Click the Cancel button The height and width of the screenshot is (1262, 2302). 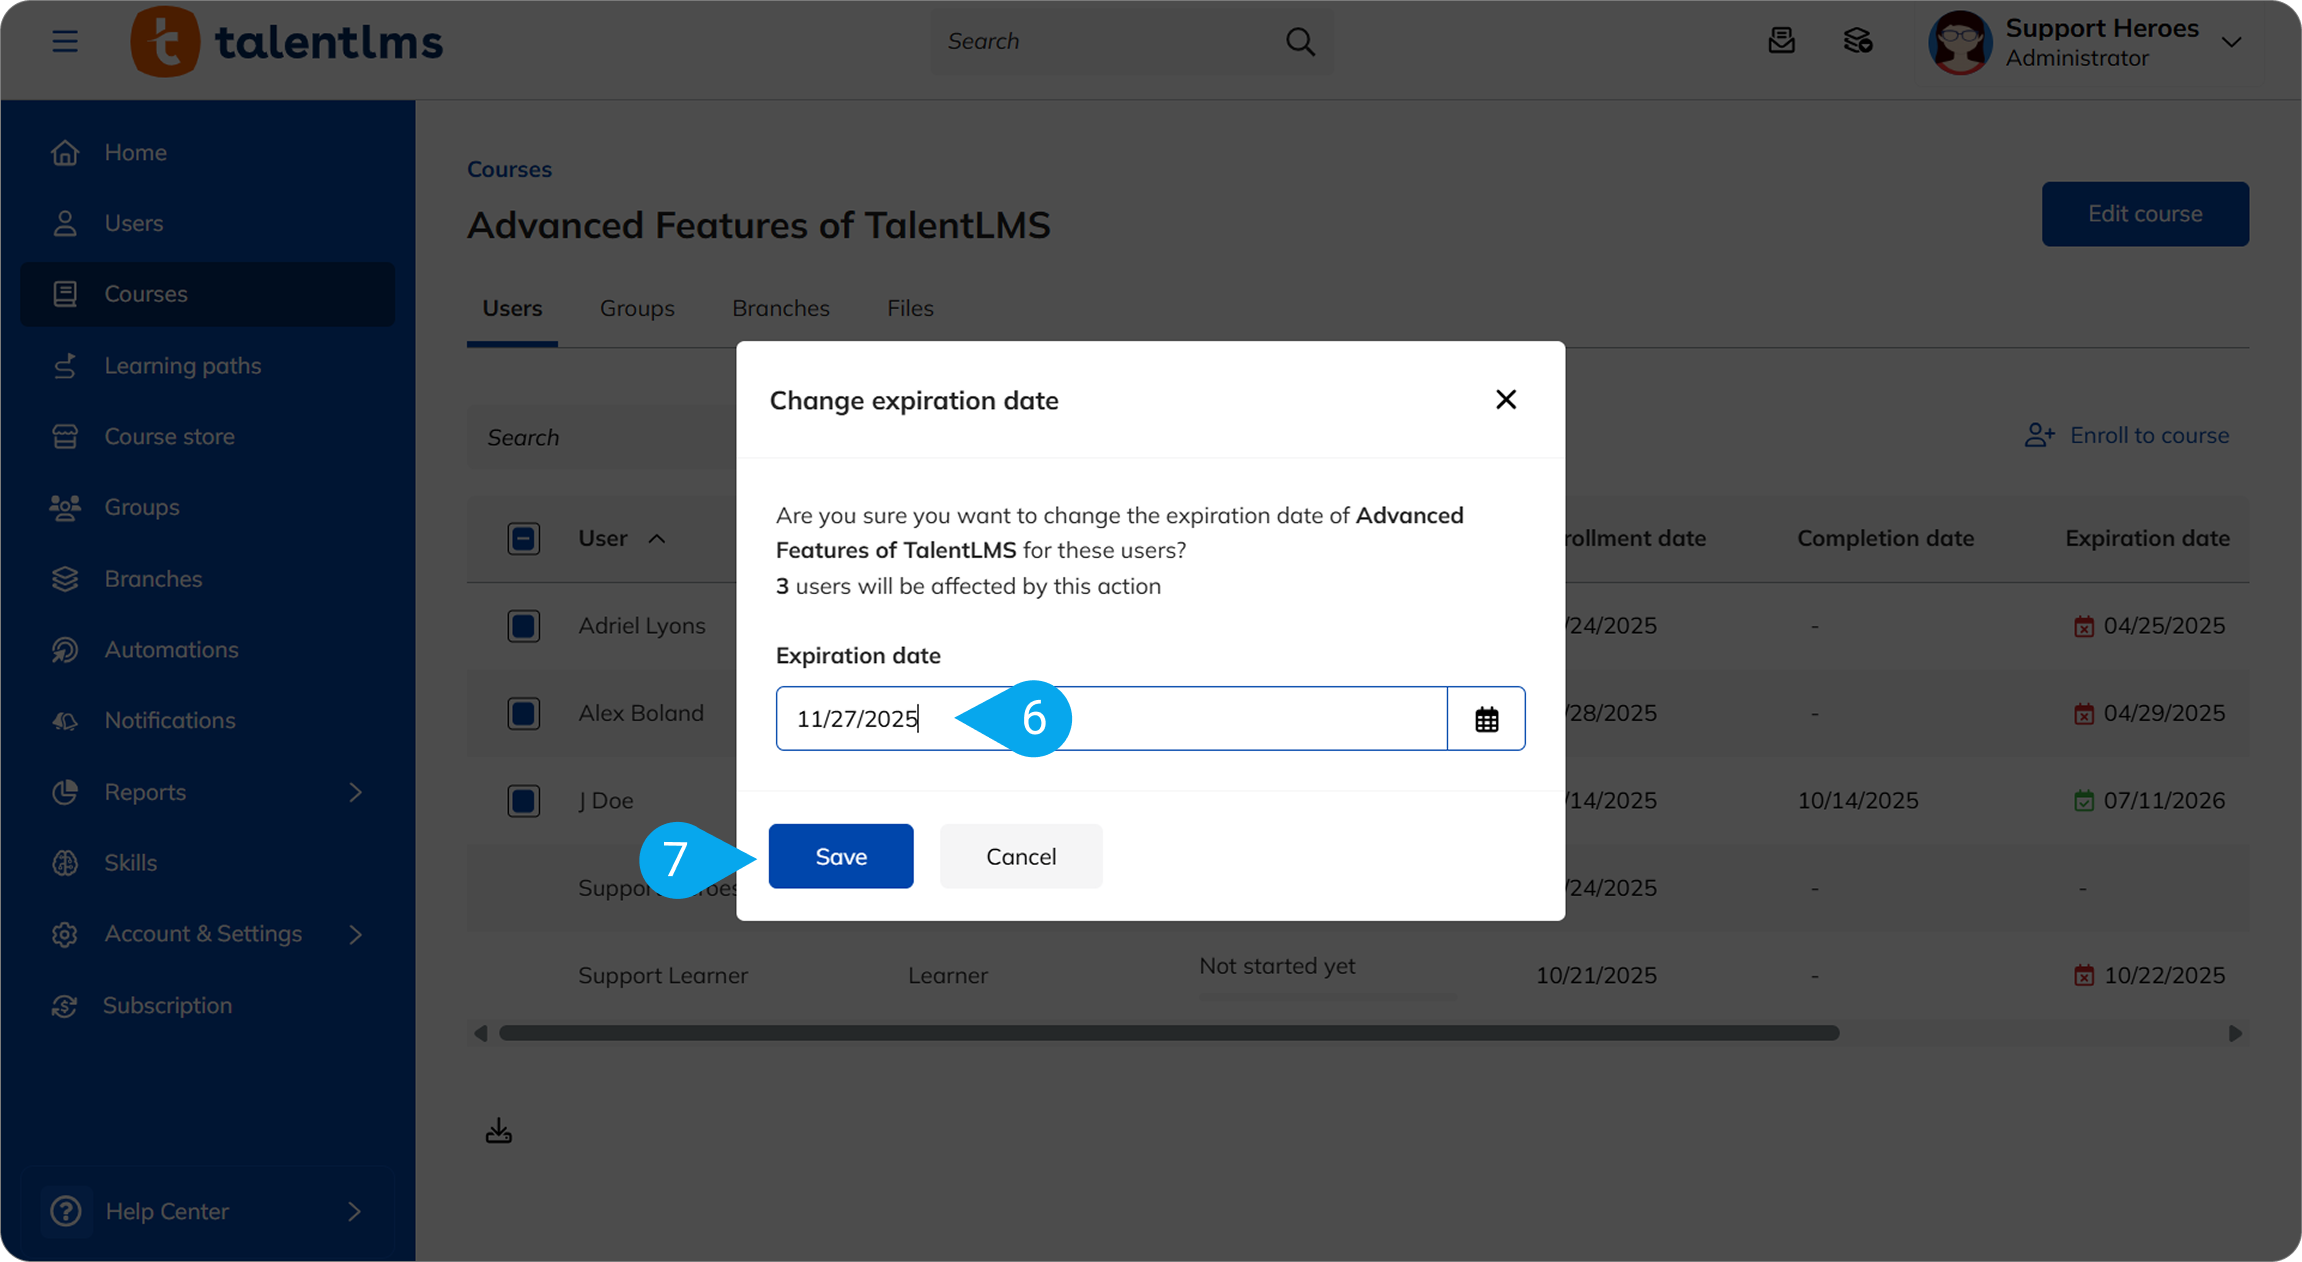click(1020, 856)
